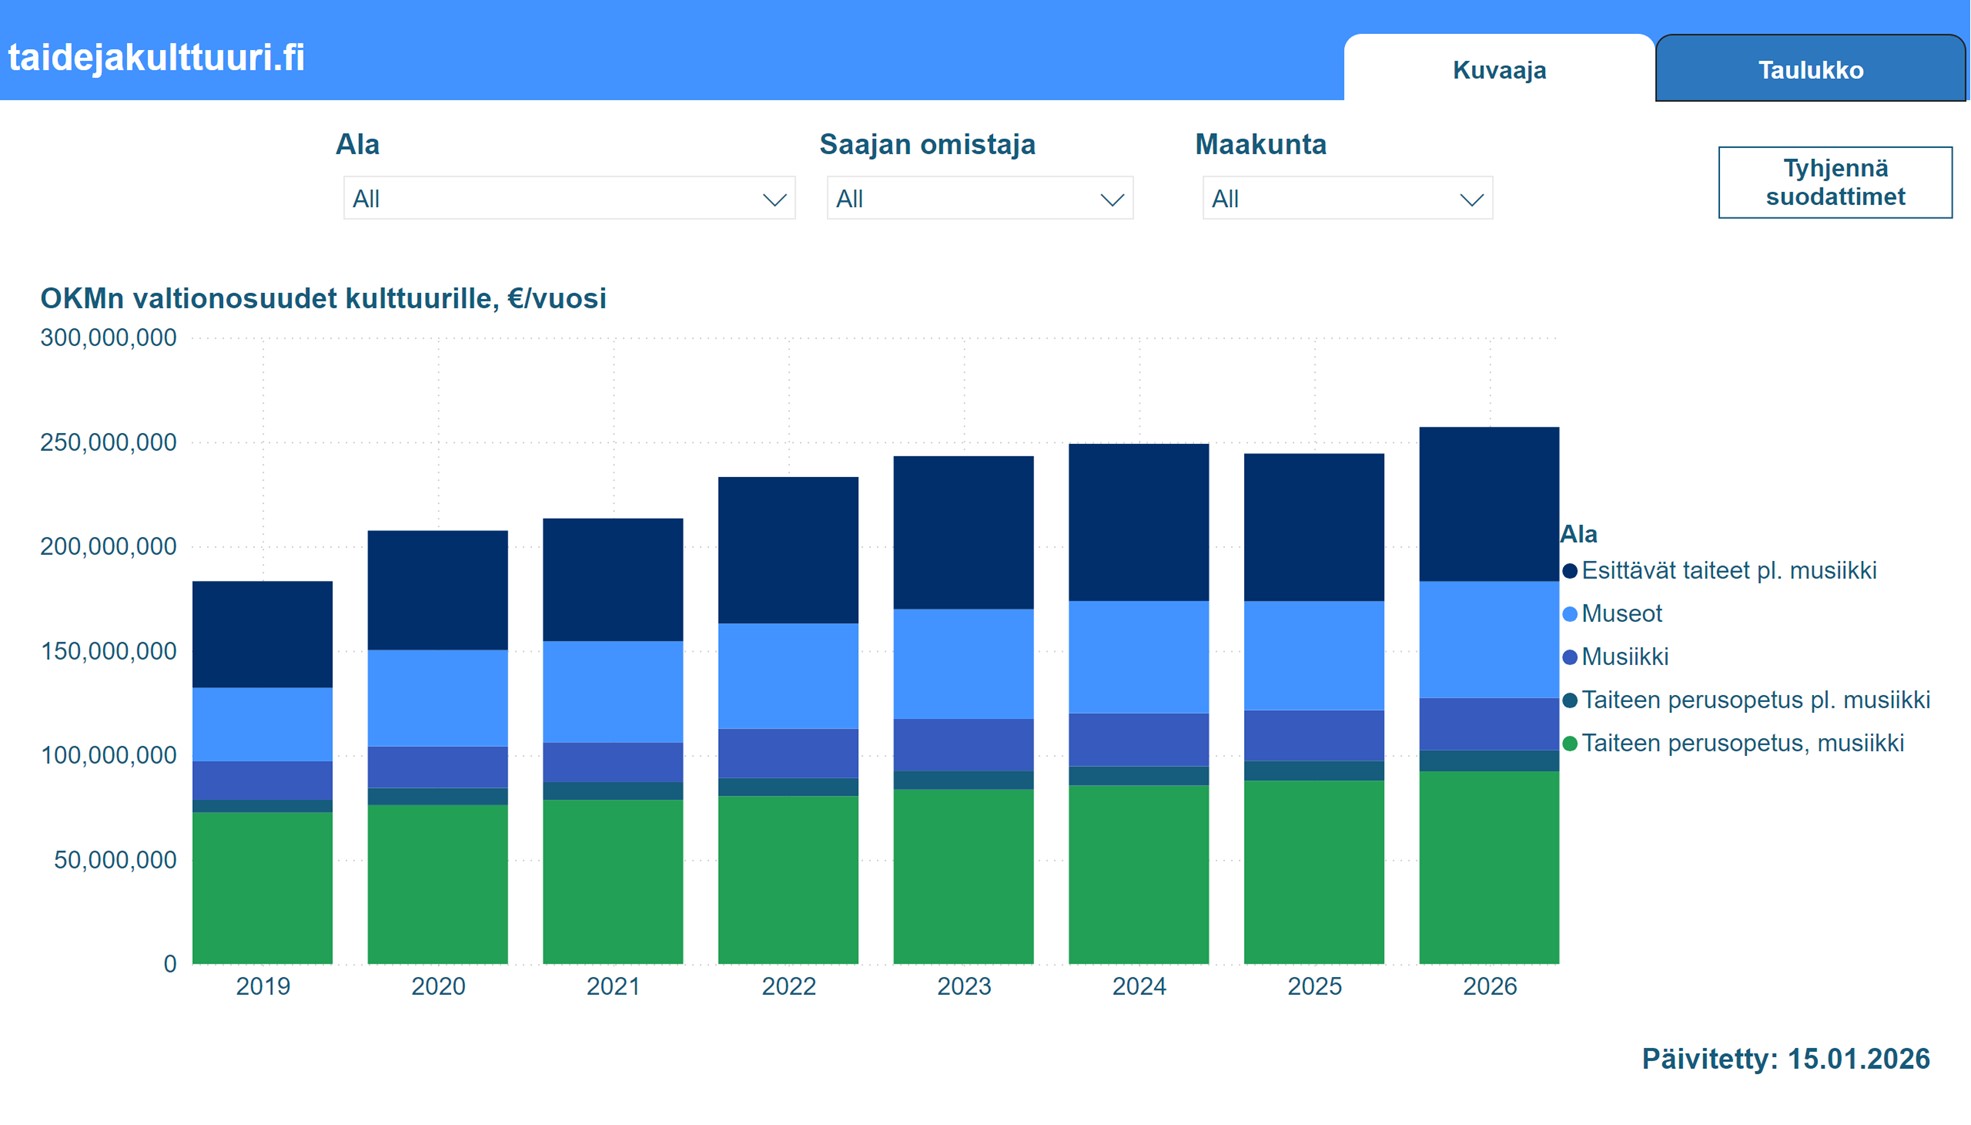Click the 2022 x-axis year label
1971x1125 pixels.
point(788,986)
